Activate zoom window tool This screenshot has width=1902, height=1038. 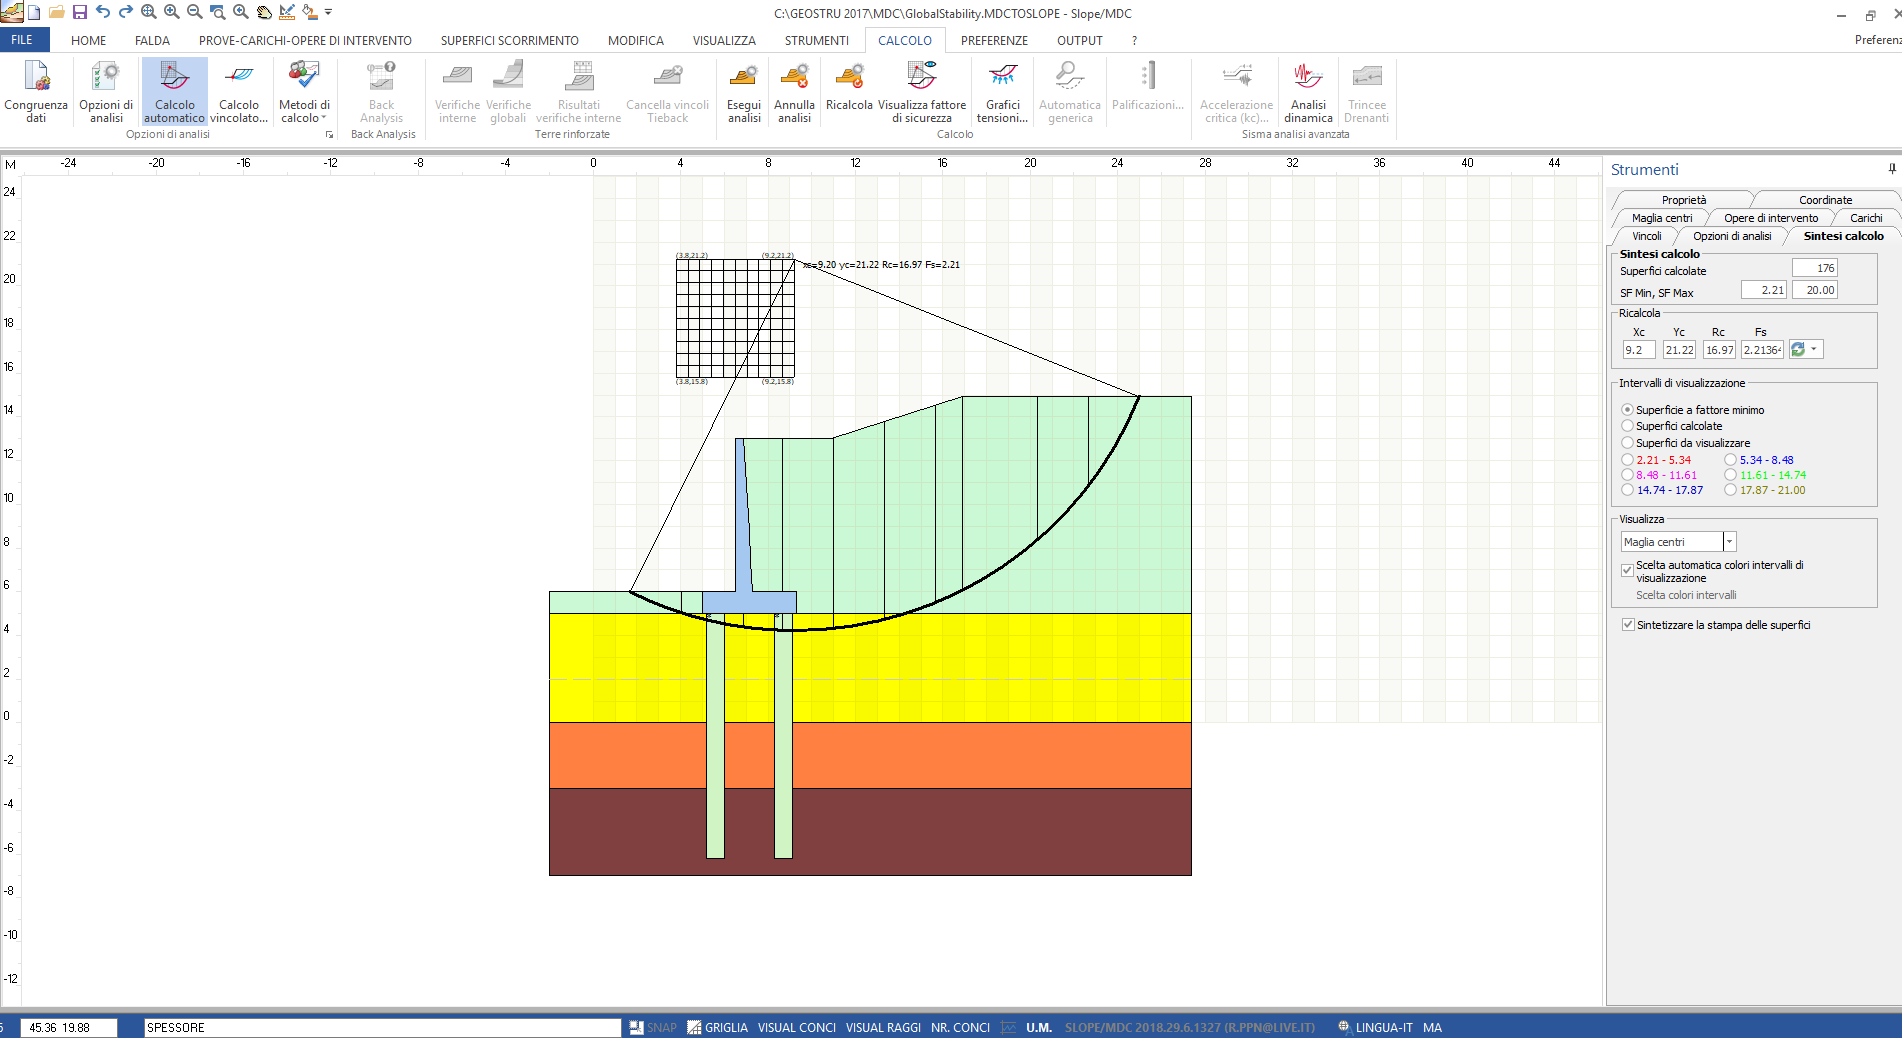[218, 12]
